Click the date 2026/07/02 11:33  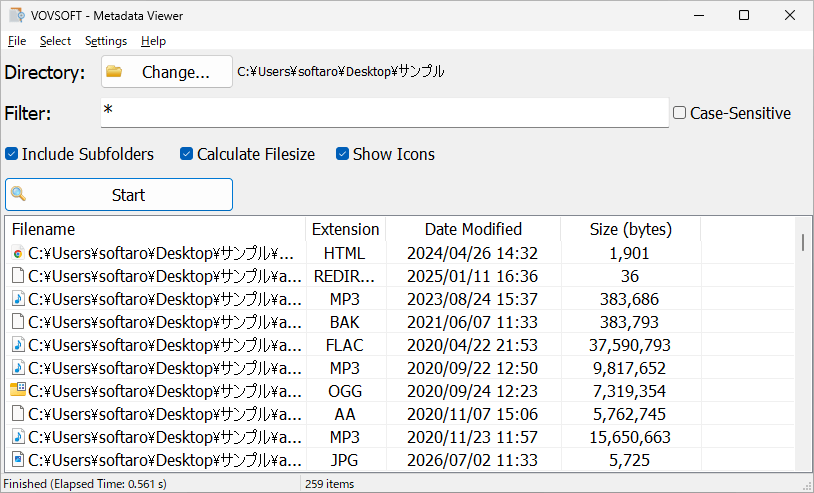[x=472, y=460]
